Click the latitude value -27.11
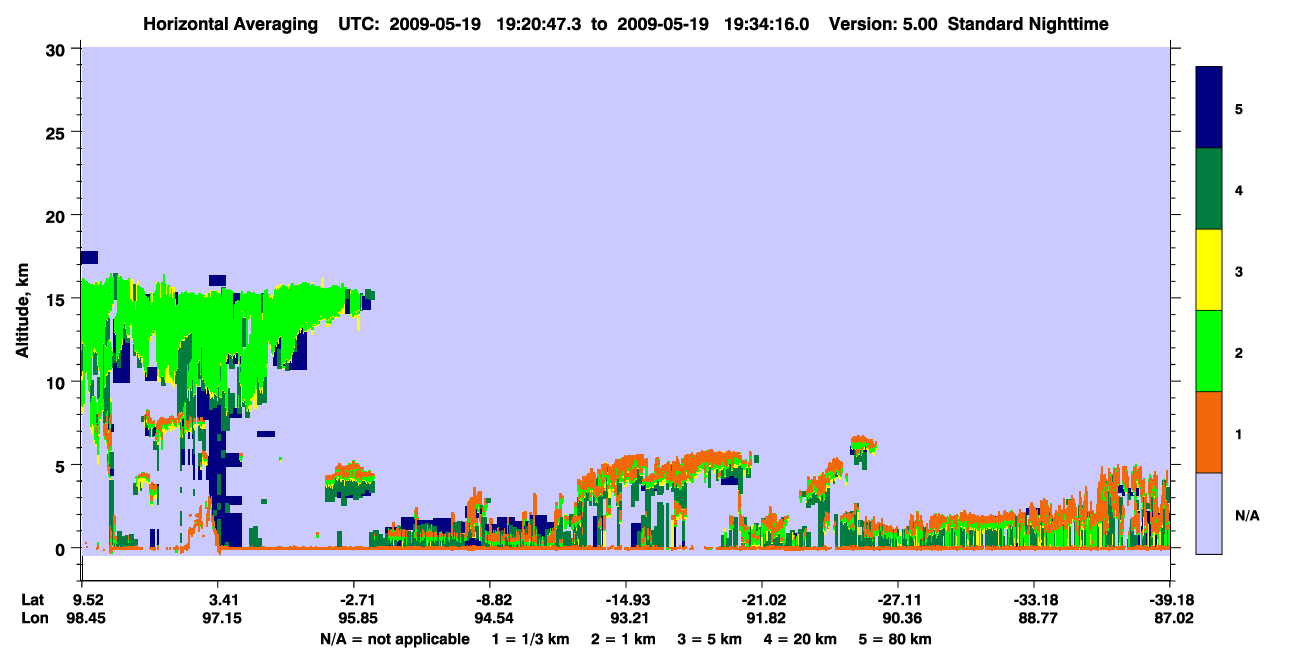Image resolution: width=1300 pixels, height=667 pixels. pyautogui.click(x=898, y=601)
